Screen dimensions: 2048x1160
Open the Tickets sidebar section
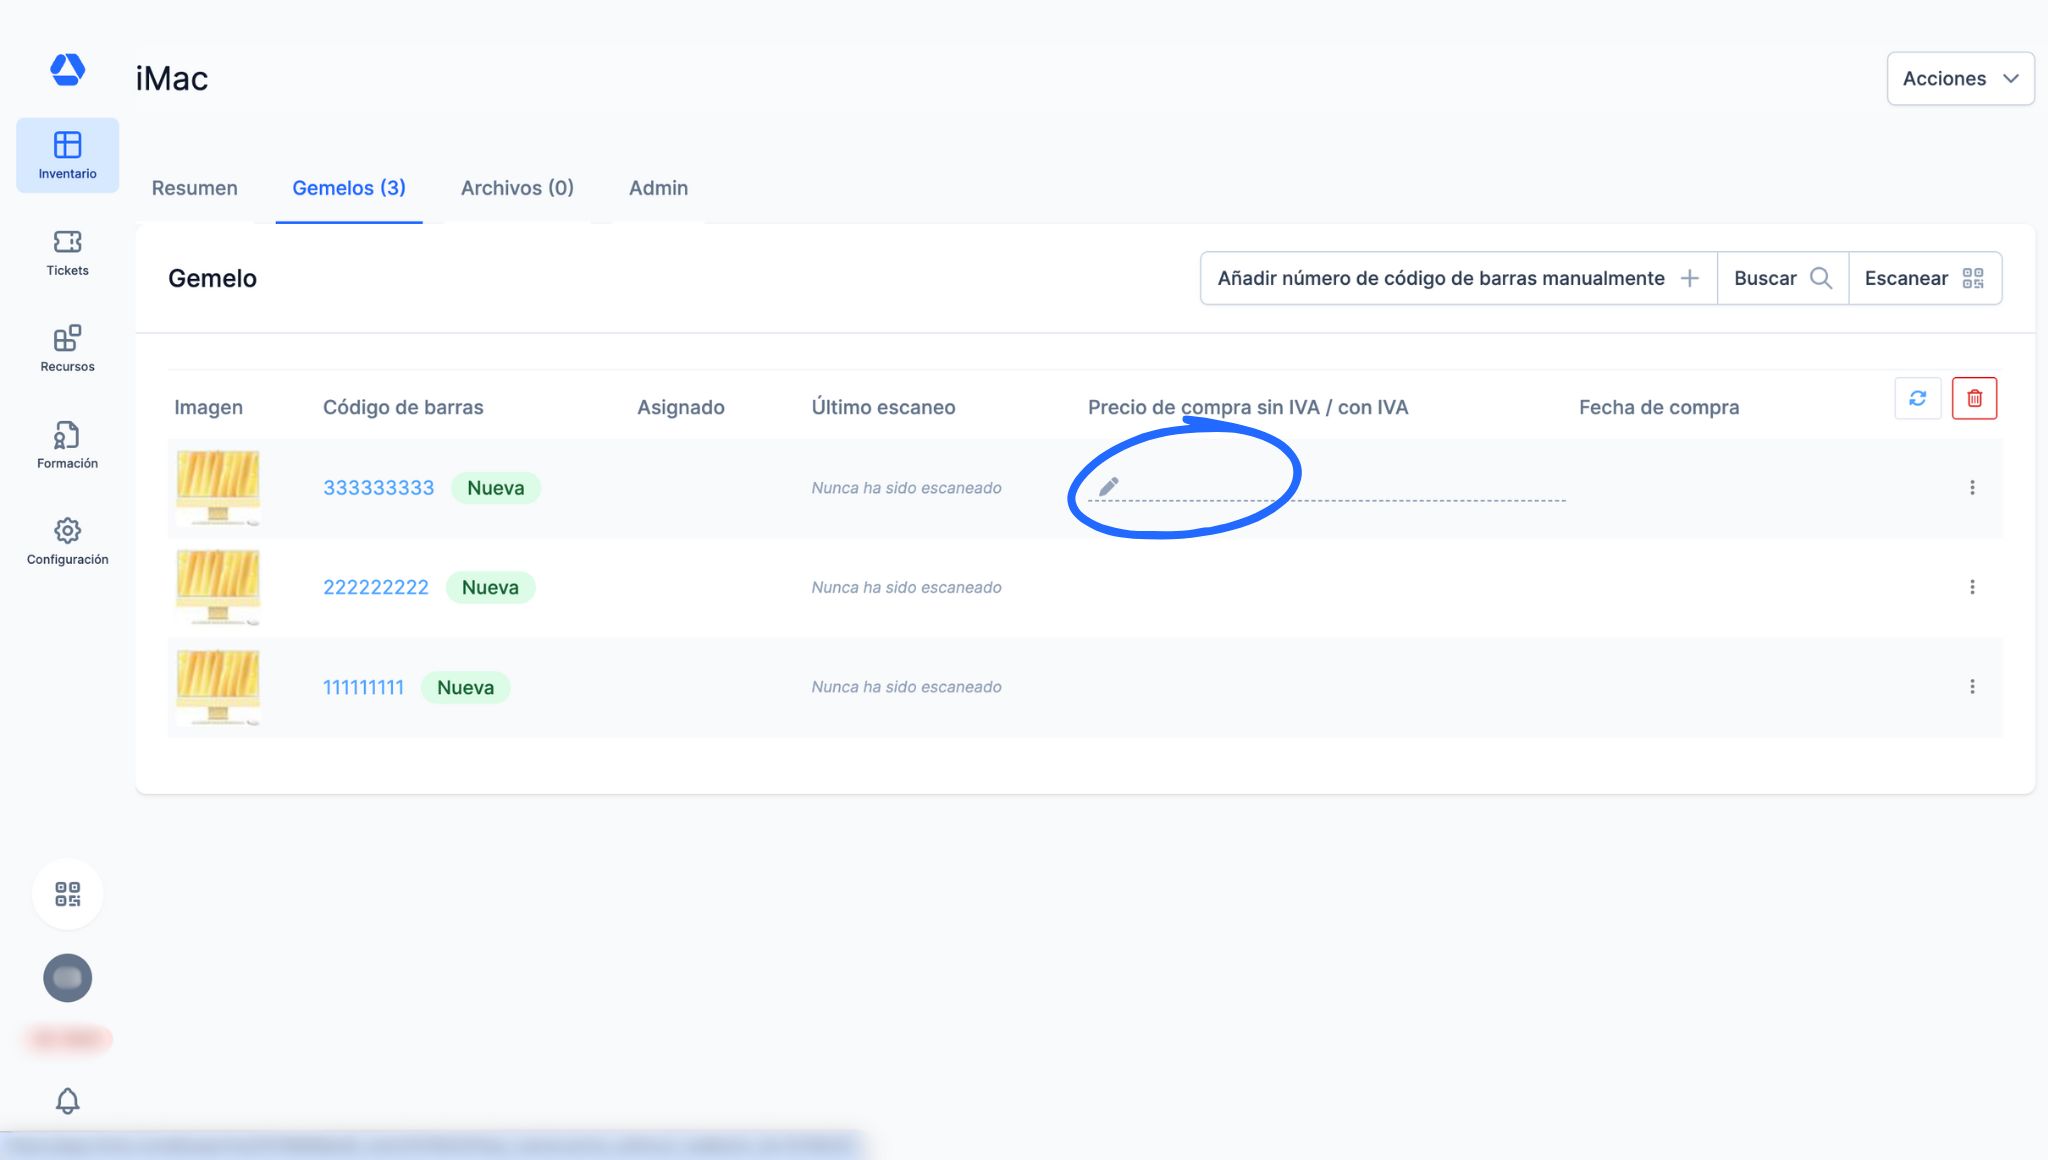67,252
